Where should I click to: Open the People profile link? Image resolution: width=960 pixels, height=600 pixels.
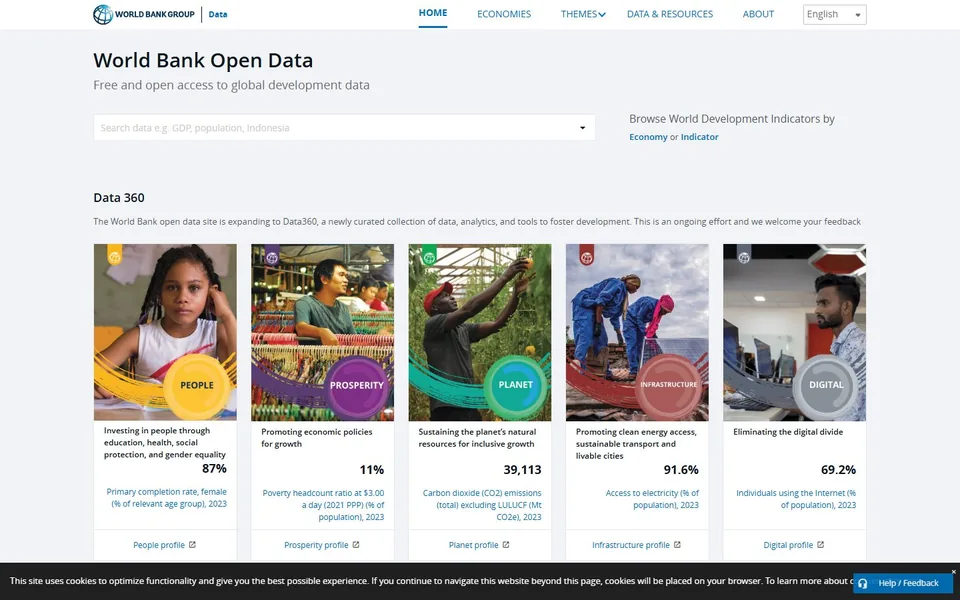tap(159, 545)
